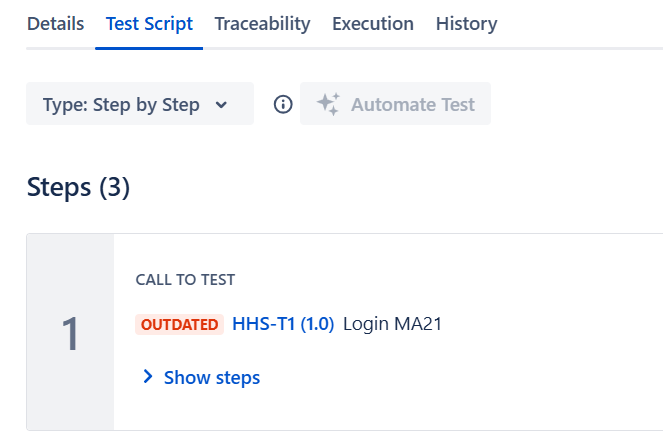Select the Test Script tab
This screenshot has height=448, width=663.
[150, 24]
